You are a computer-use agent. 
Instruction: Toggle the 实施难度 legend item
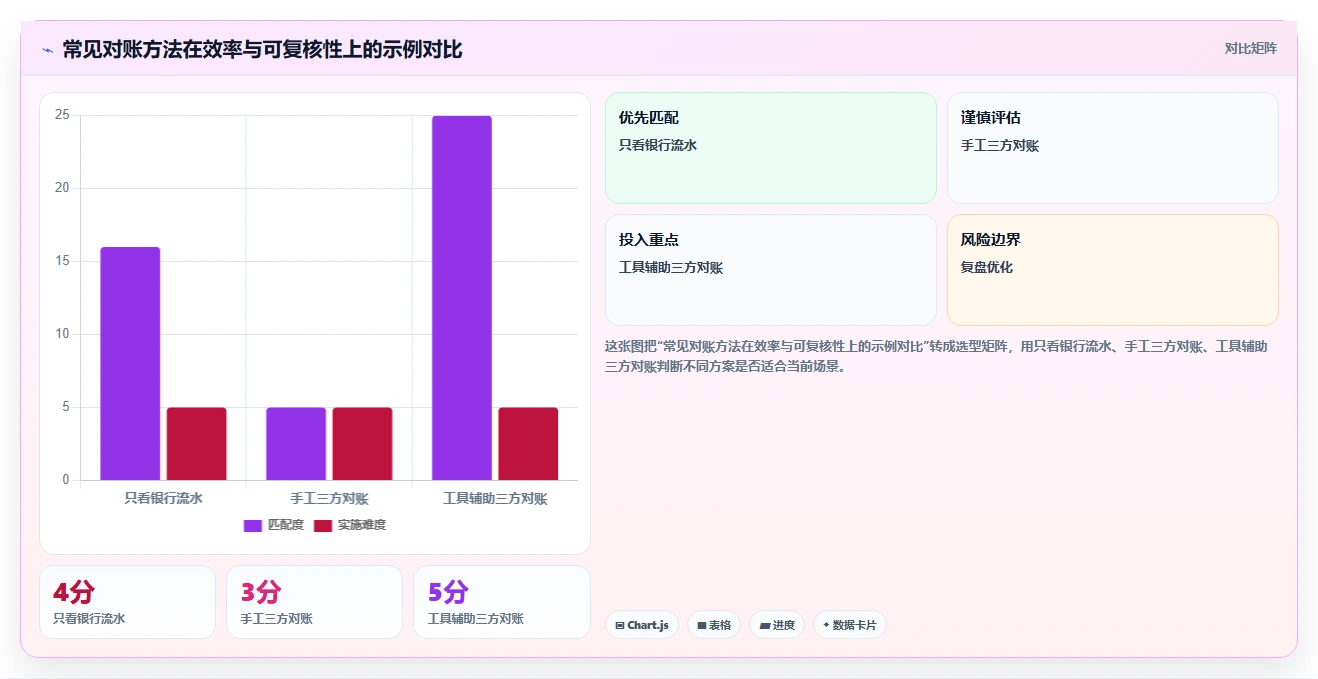coord(350,525)
